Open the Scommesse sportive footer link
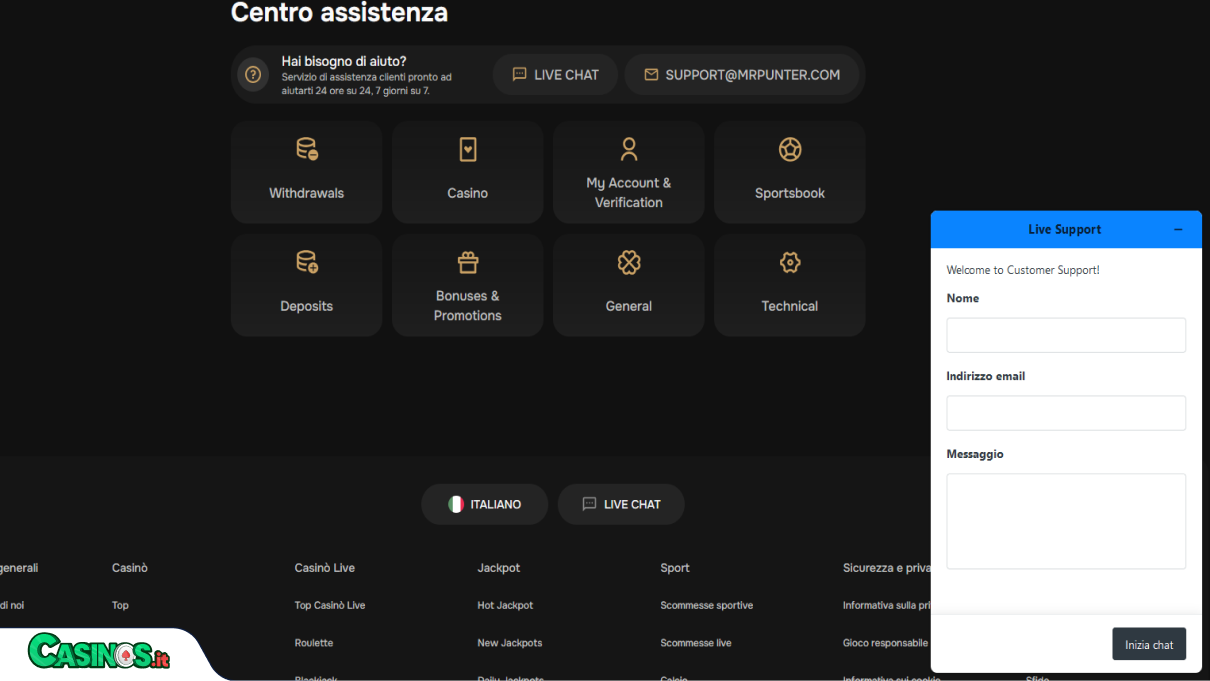Screen dimensions: 1210x681 (x=707, y=605)
